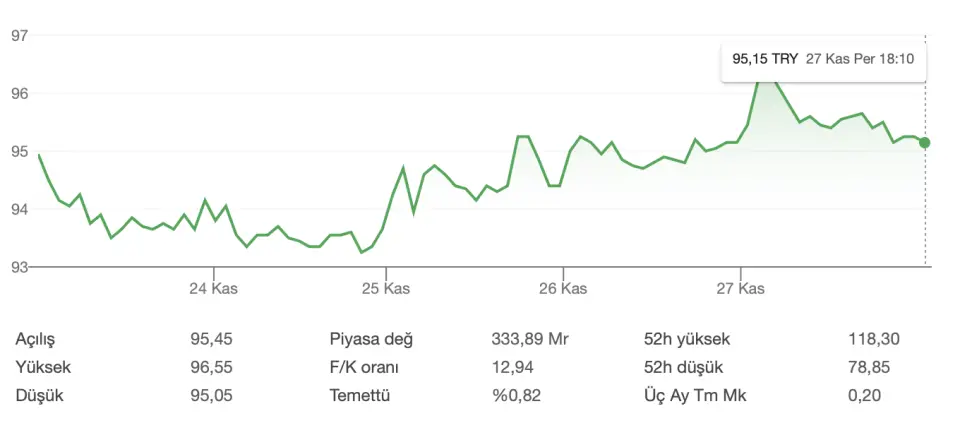
Task: Select the 25 Kas date marker
Action: (387, 288)
